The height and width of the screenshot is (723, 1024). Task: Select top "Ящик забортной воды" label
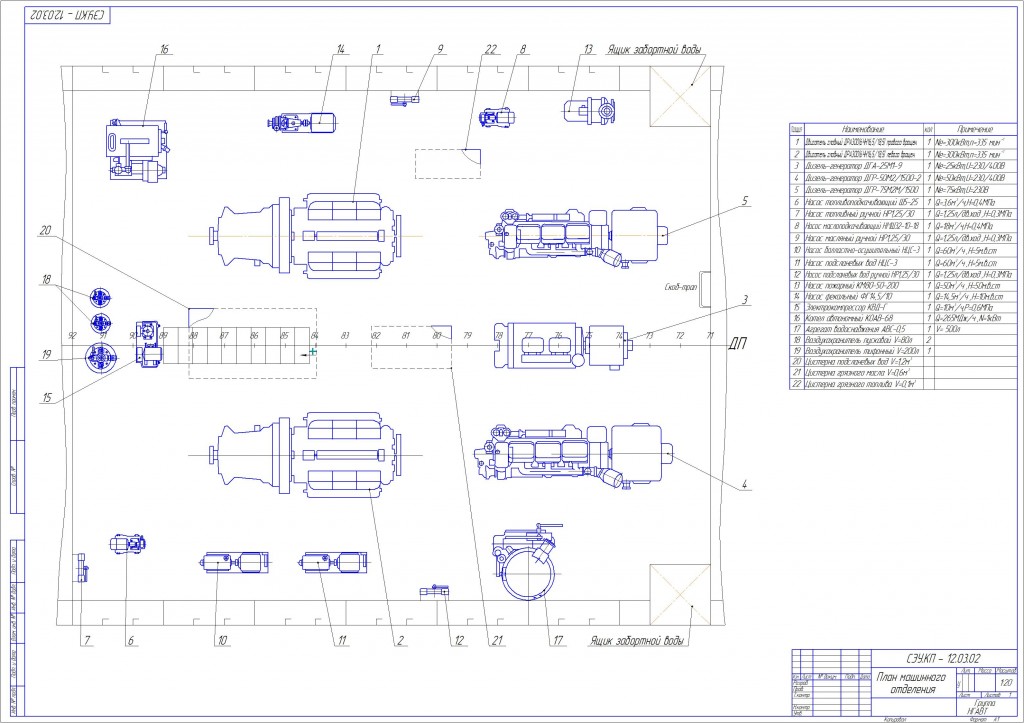(654, 50)
